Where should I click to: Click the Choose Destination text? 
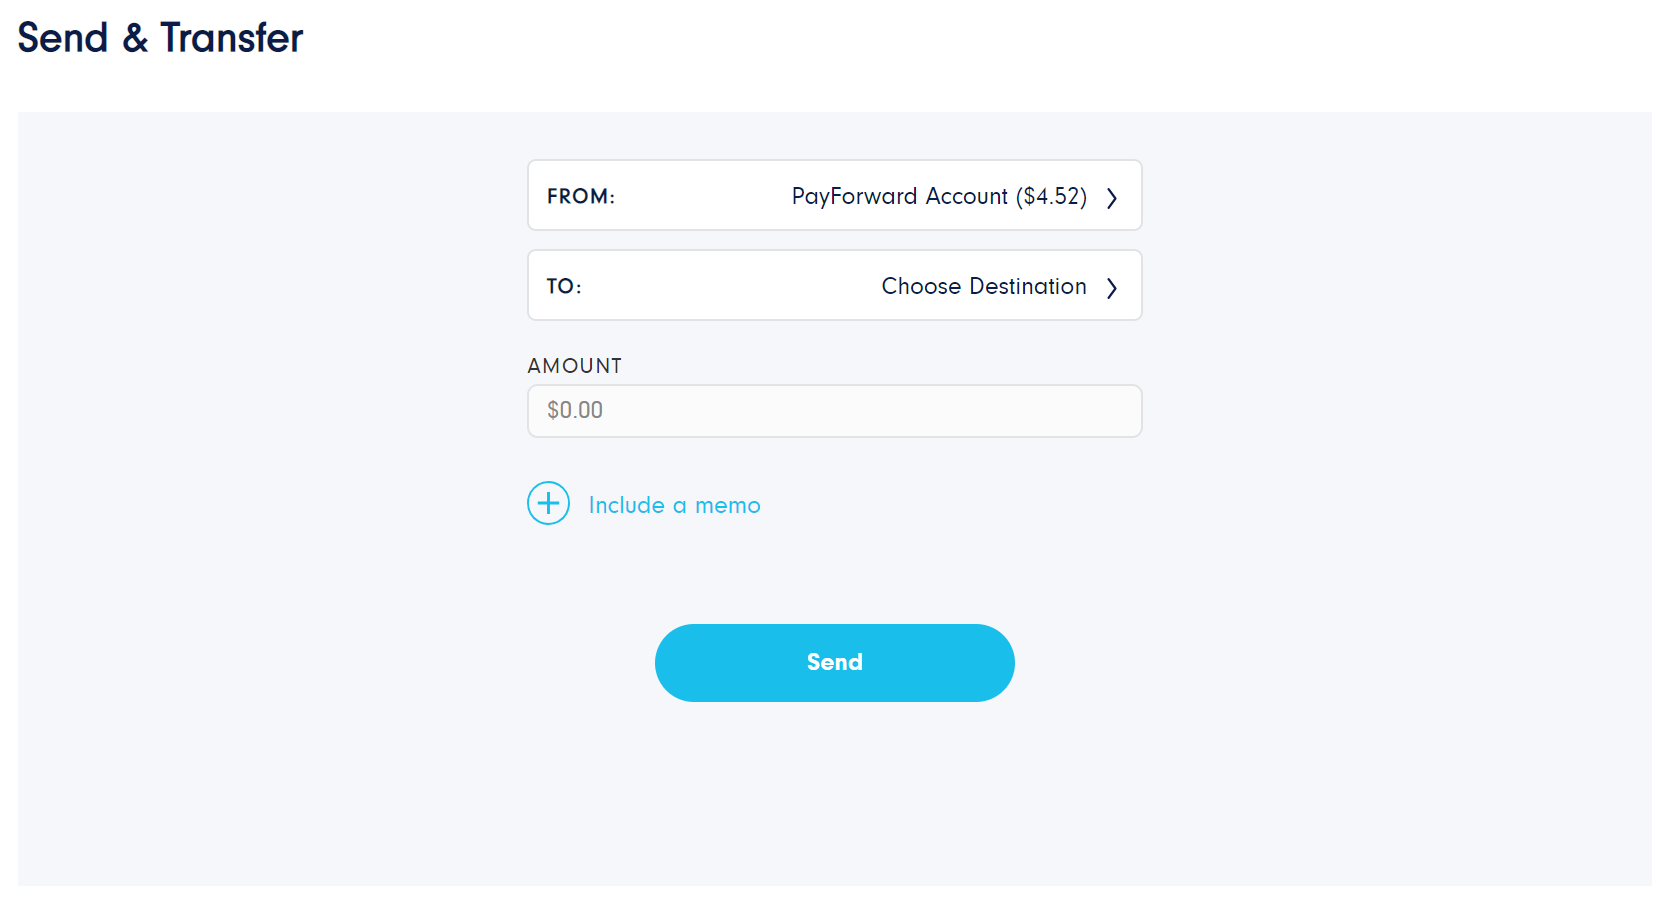click(984, 286)
